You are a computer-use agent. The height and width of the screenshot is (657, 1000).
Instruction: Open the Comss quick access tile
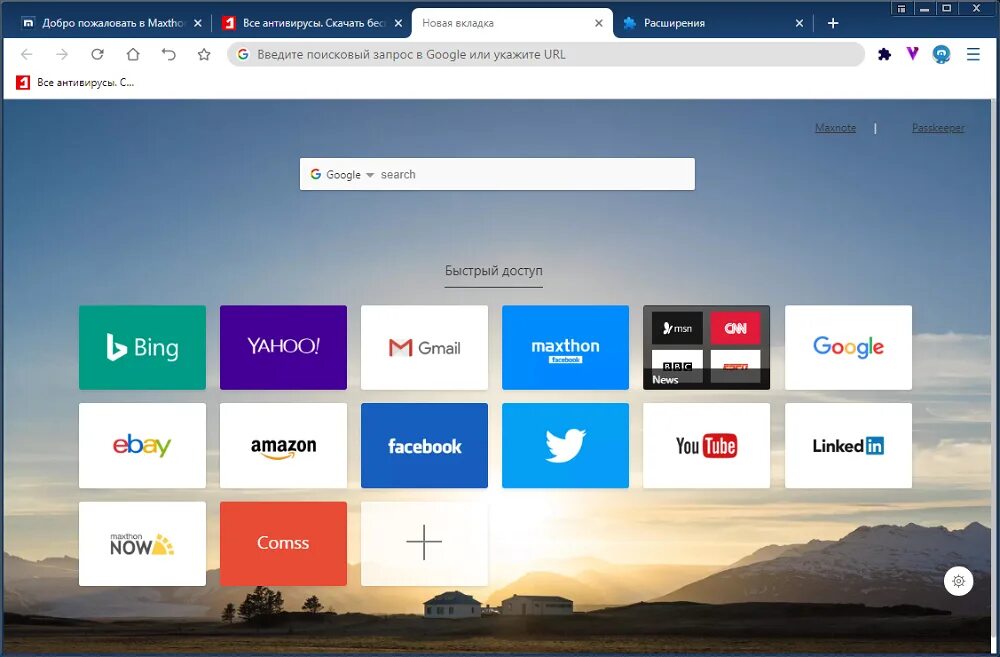[x=283, y=543]
